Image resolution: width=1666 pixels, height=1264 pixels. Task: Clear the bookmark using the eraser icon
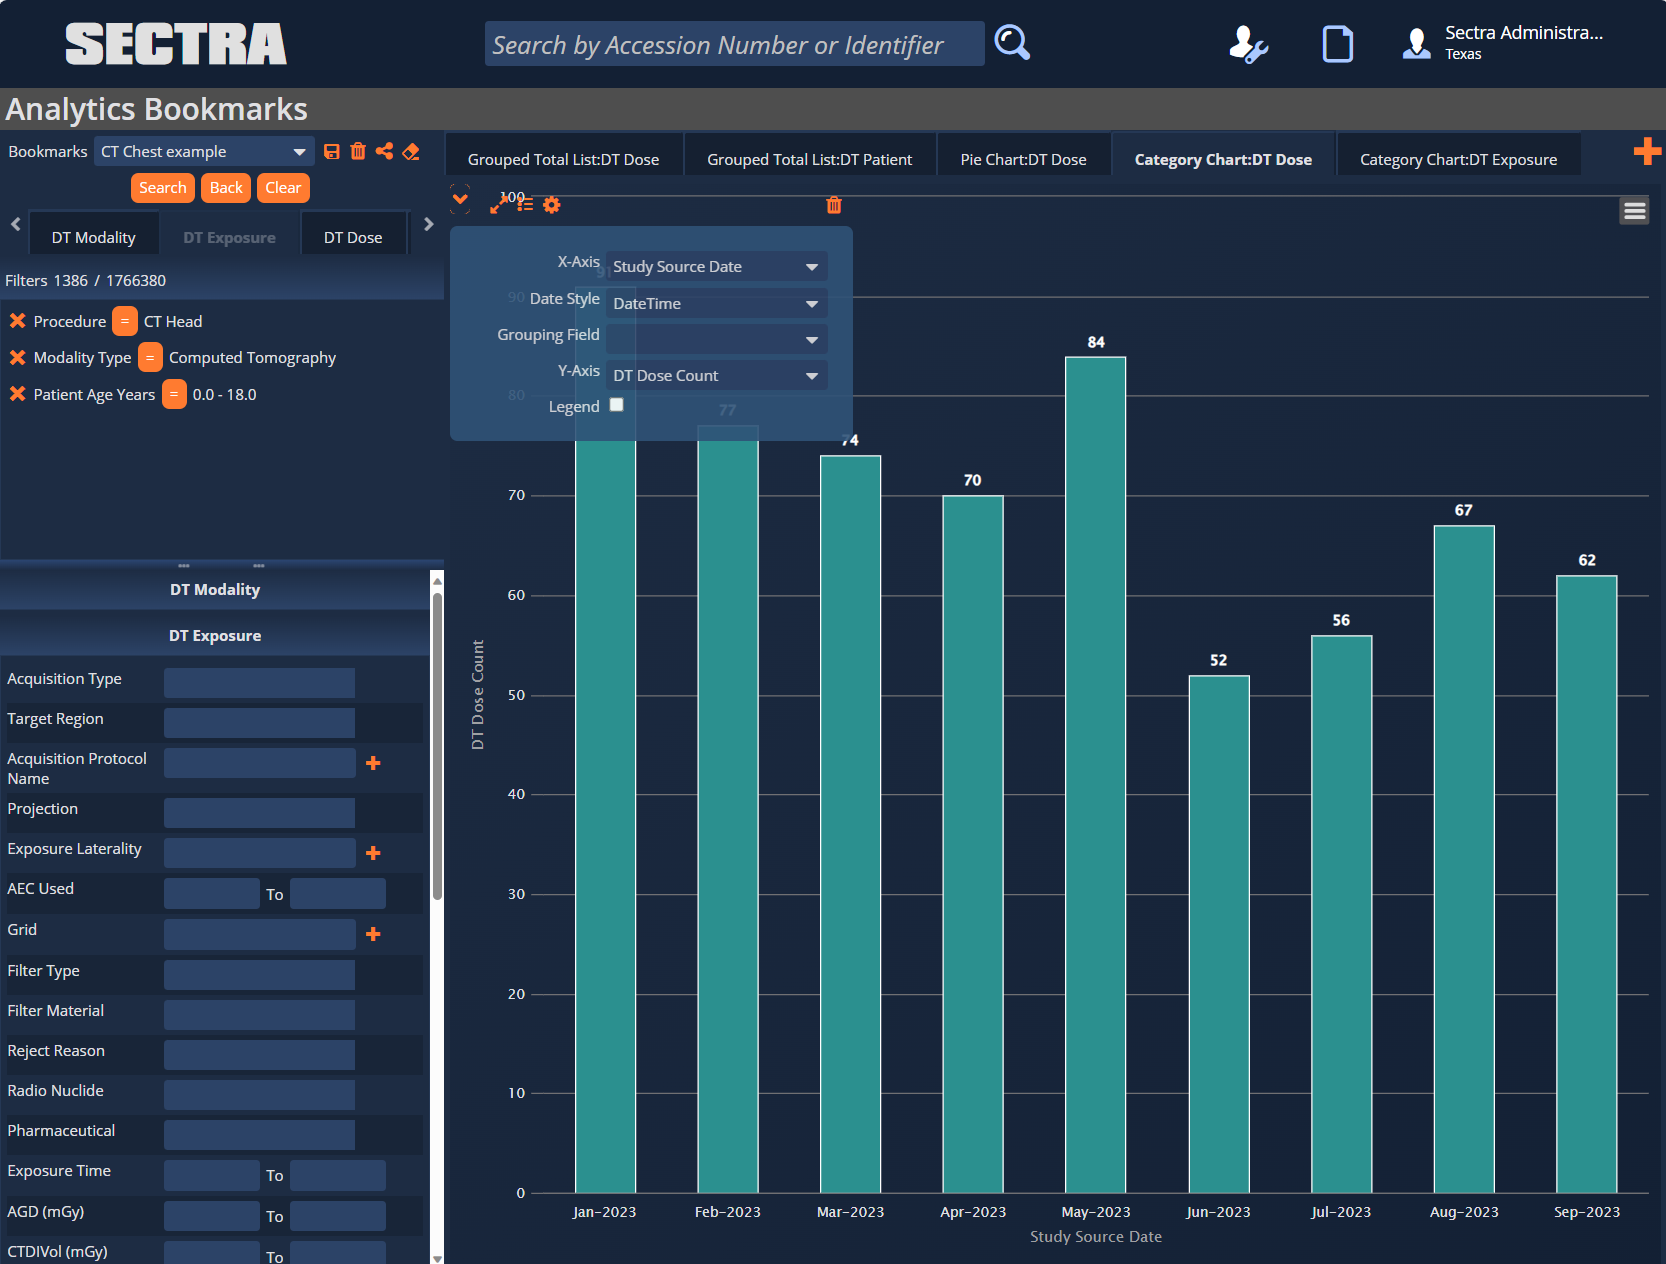(411, 151)
